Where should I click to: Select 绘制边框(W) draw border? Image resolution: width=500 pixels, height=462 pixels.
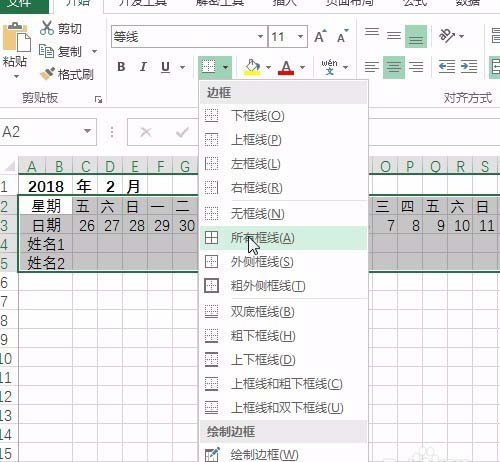(x=284, y=454)
